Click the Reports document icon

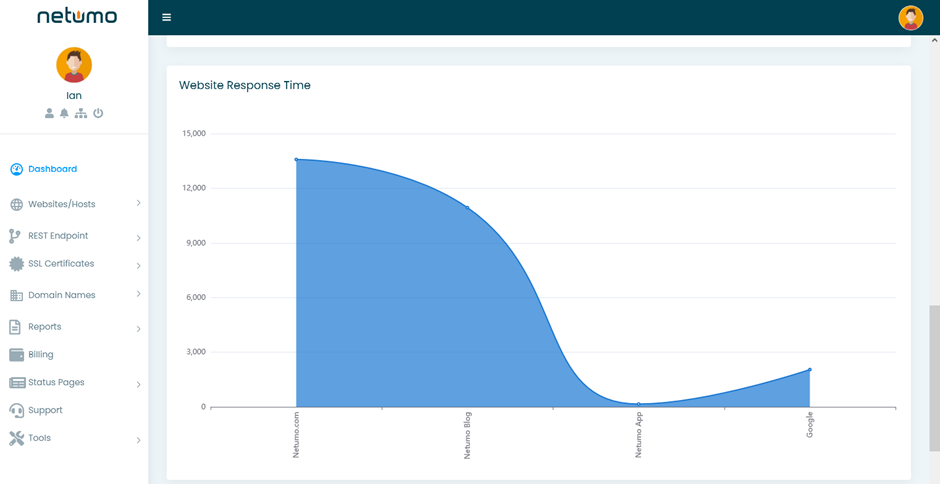pos(15,327)
